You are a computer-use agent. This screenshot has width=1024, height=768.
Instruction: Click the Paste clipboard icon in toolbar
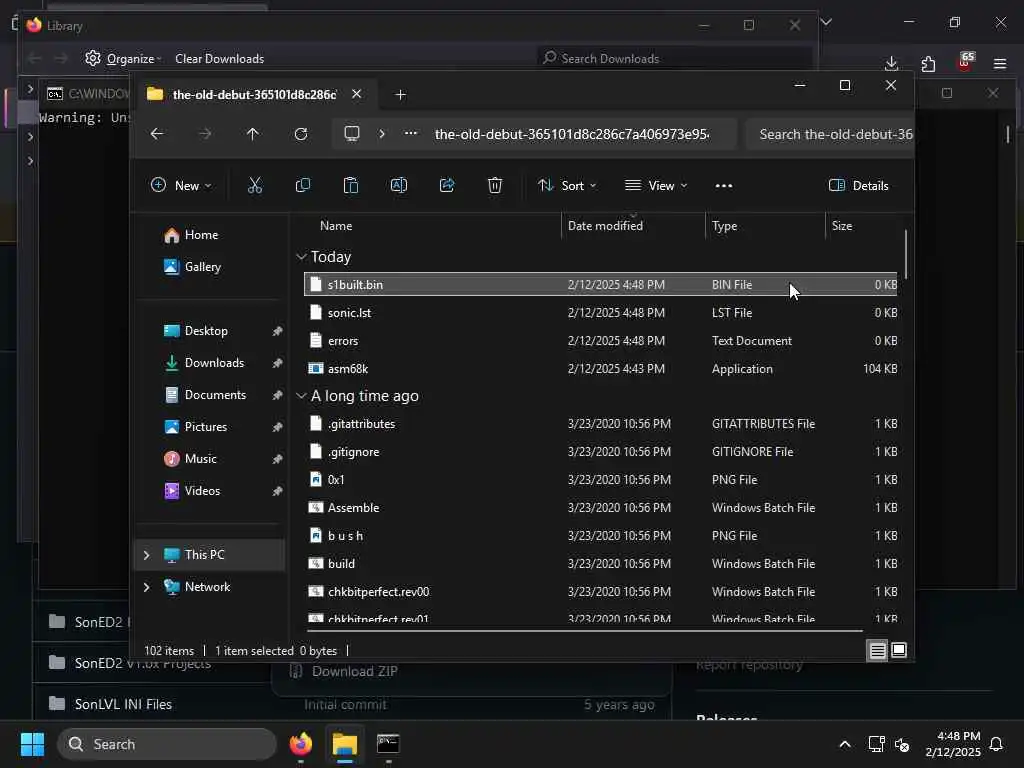click(351, 185)
